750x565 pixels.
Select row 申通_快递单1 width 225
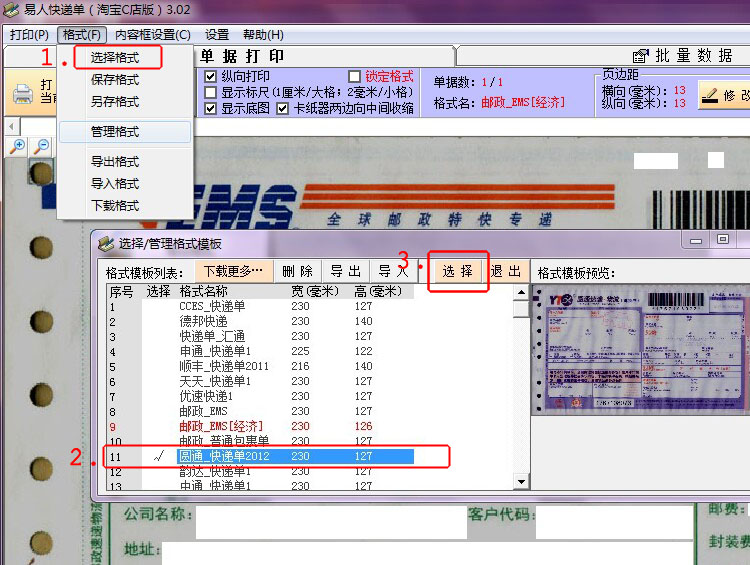click(260, 351)
